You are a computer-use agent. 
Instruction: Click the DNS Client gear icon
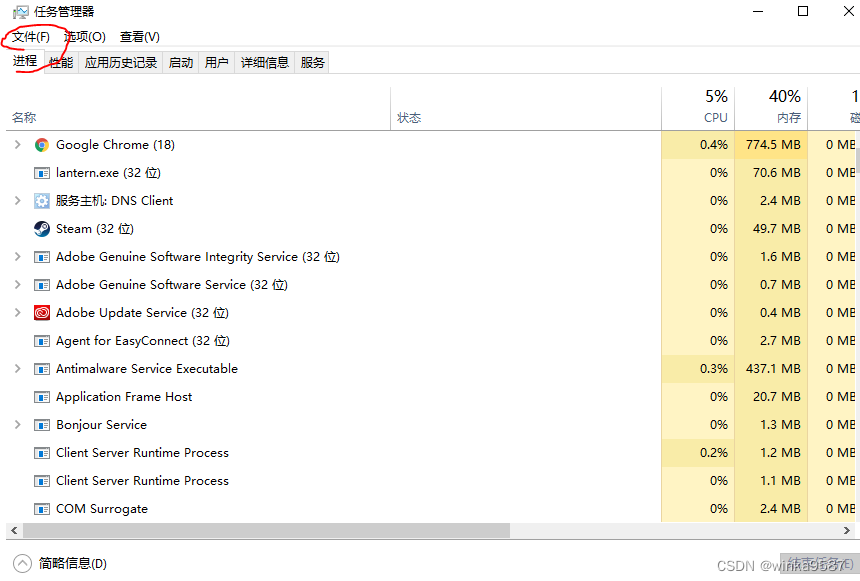(42, 201)
